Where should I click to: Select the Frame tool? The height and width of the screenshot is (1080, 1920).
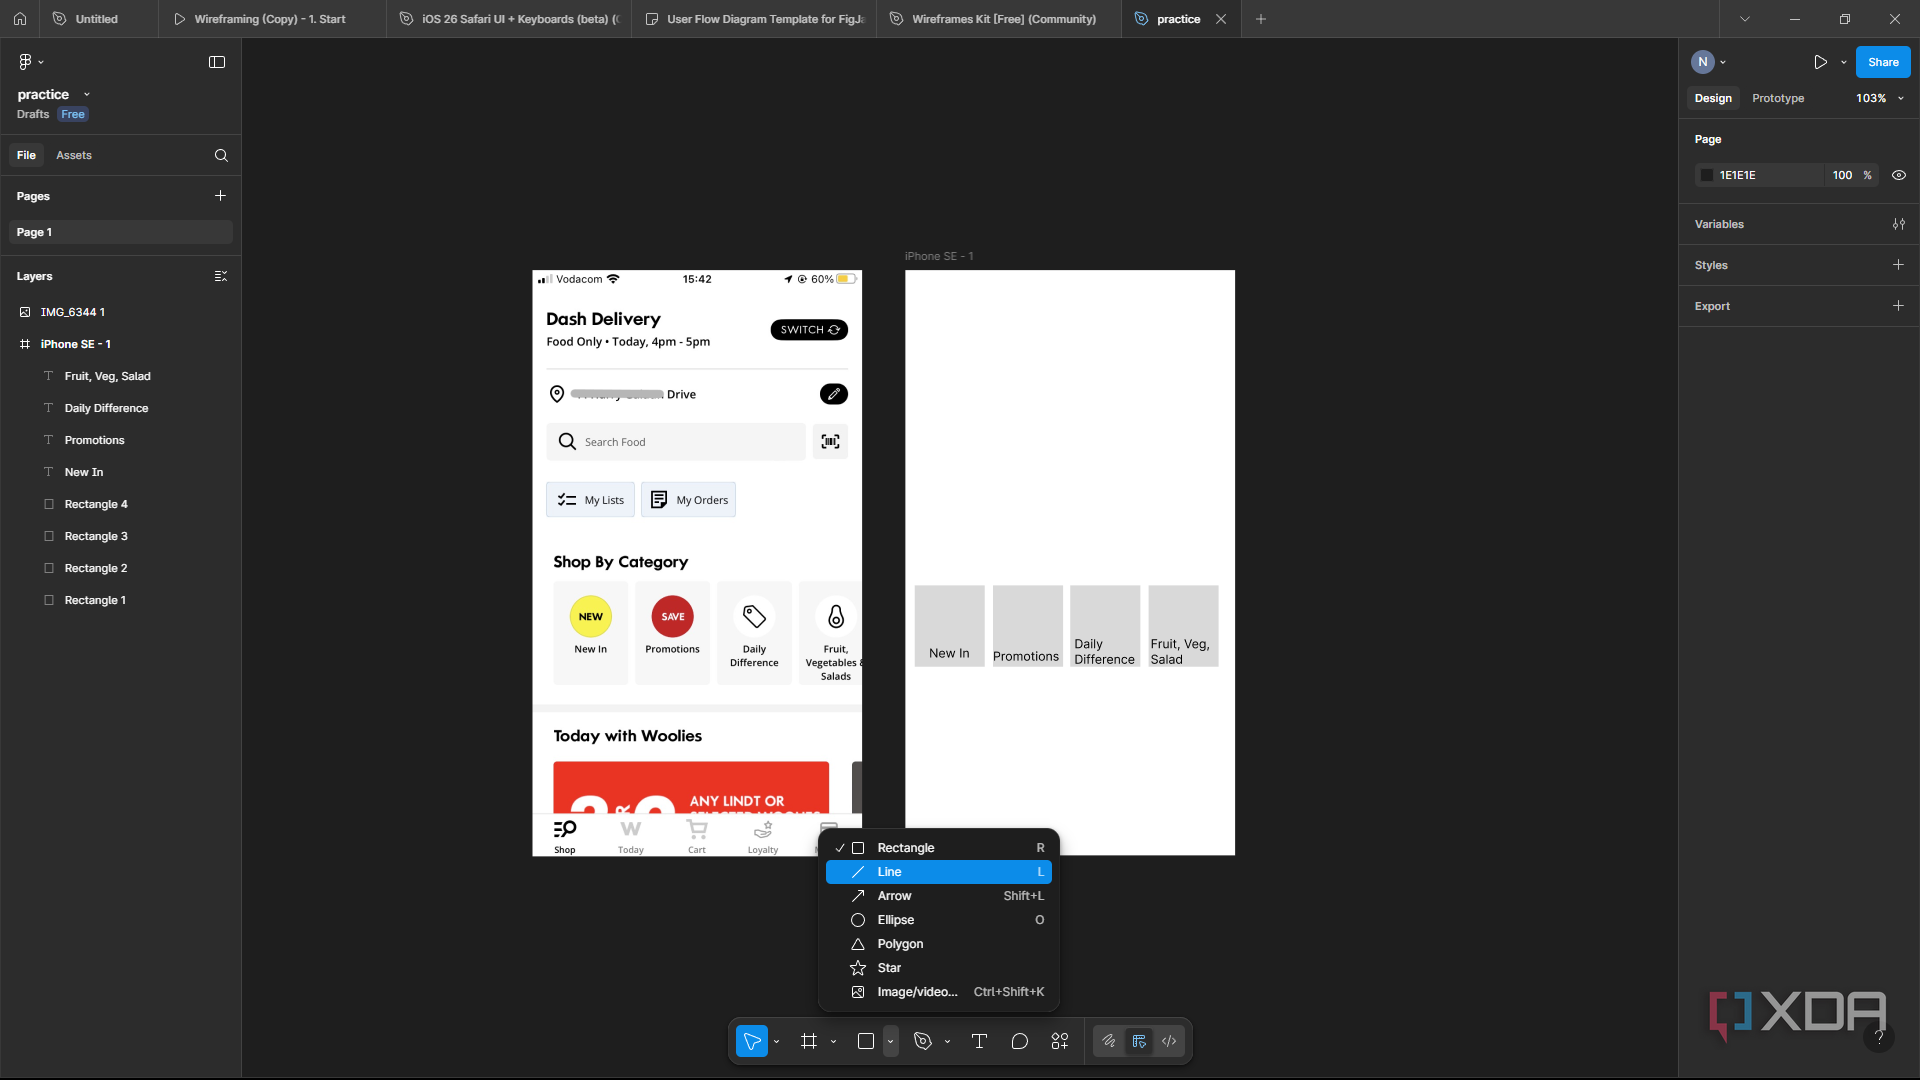point(809,1041)
